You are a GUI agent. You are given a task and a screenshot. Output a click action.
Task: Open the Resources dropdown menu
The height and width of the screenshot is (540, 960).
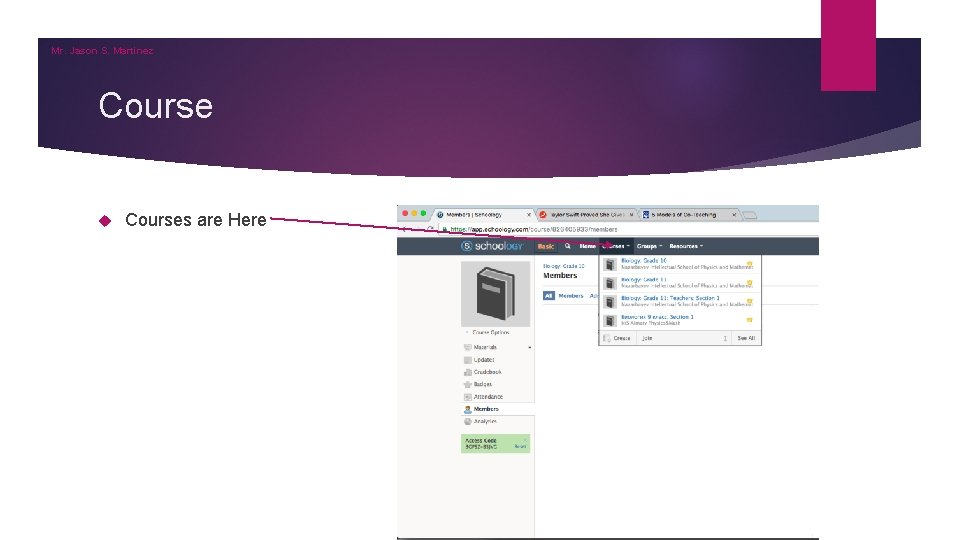(x=686, y=246)
